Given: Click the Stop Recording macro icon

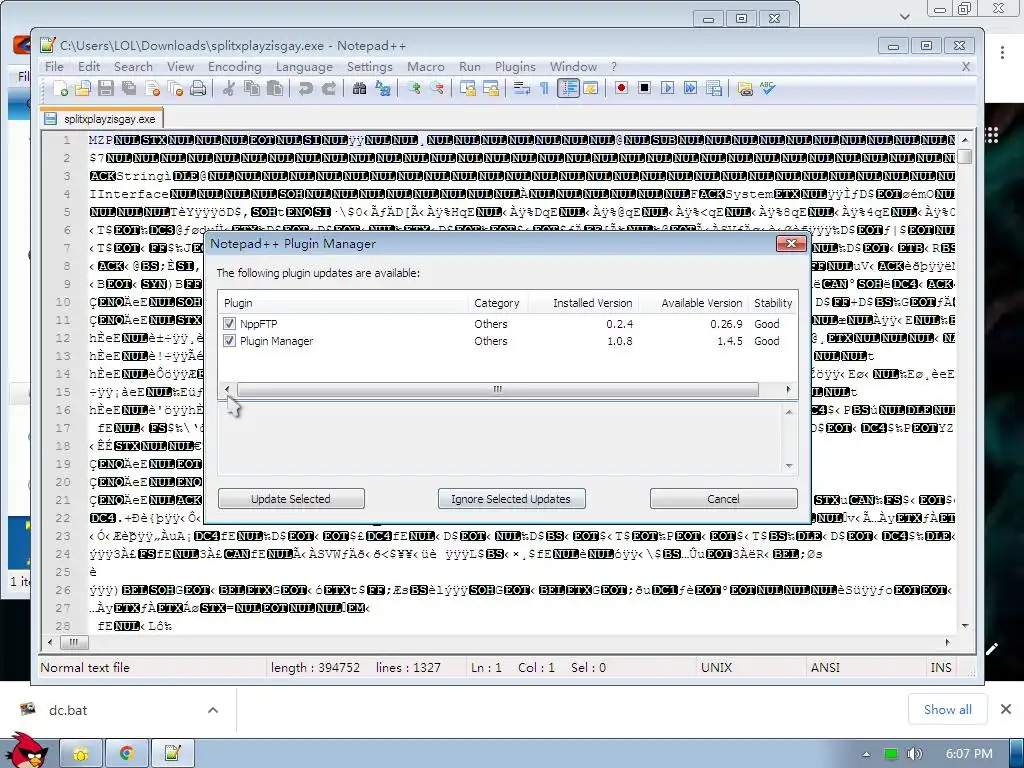Looking at the screenshot, I should click(x=645, y=88).
